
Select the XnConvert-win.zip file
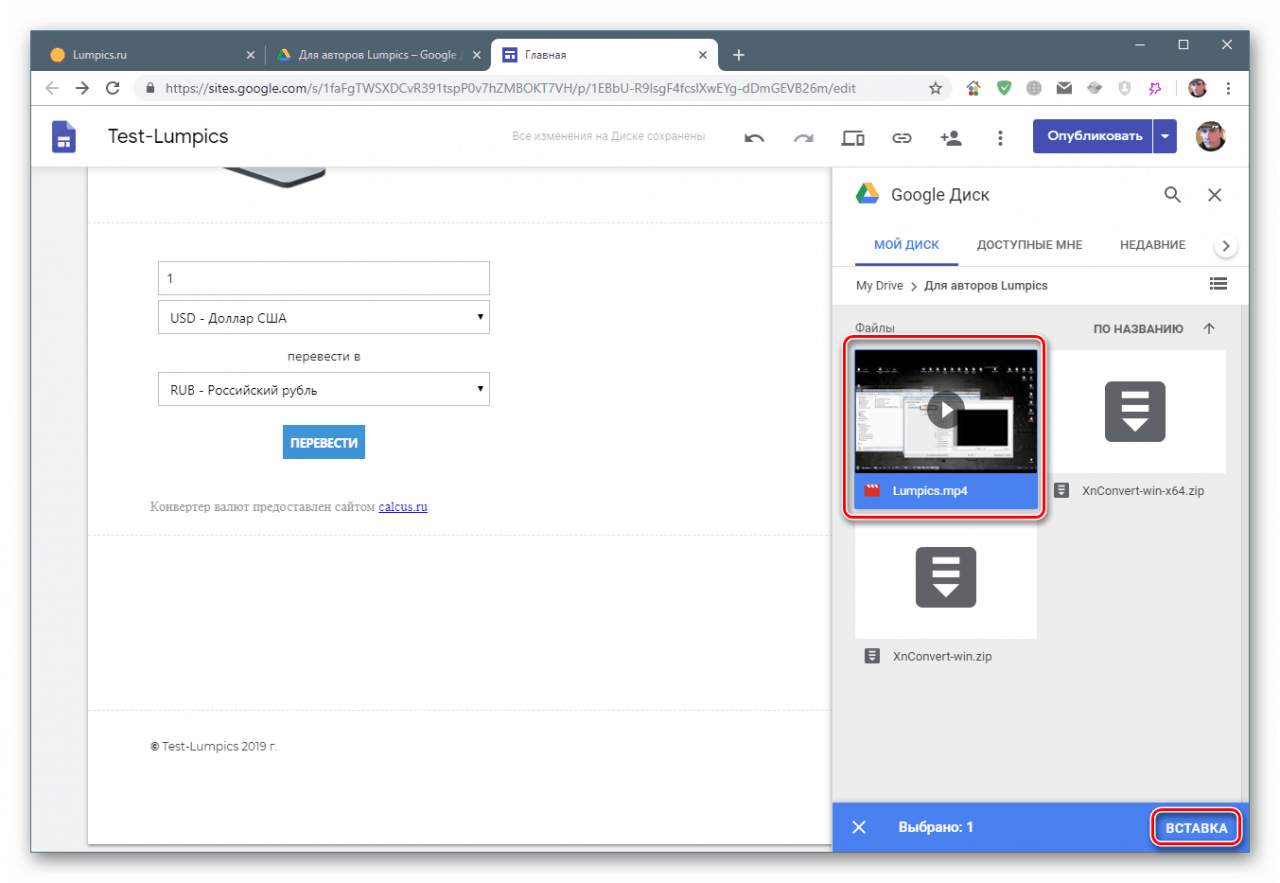point(946,599)
